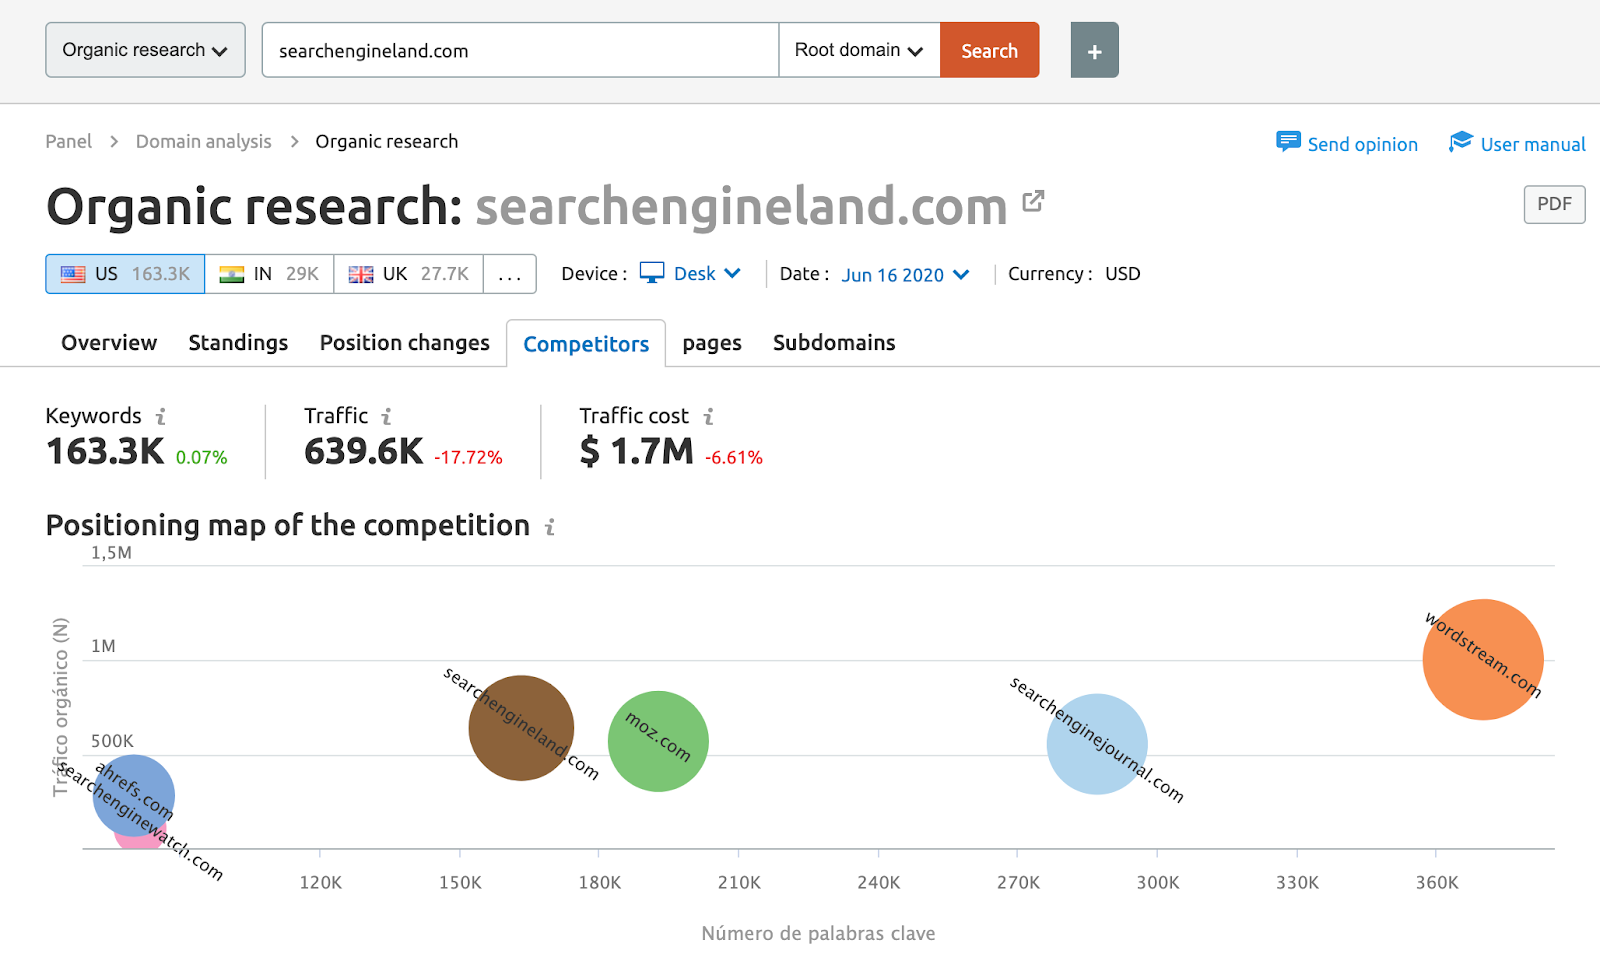This screenshot has width=1600, height=954.
Task: Click the Send opinion link
Action: click(1362, 144)
